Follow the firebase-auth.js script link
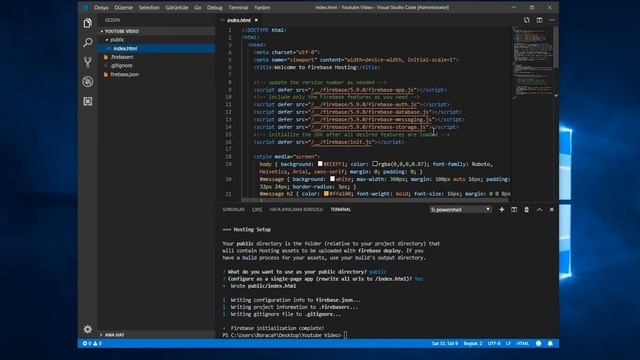Viewport: 640px width, 360px height. (364, 104)
